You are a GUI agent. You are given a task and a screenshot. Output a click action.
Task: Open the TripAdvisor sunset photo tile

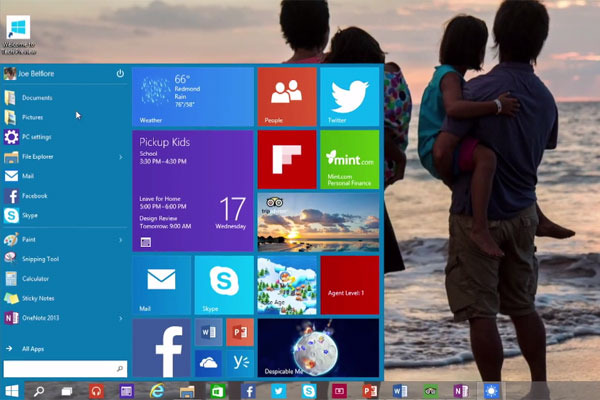click(318, 222)
